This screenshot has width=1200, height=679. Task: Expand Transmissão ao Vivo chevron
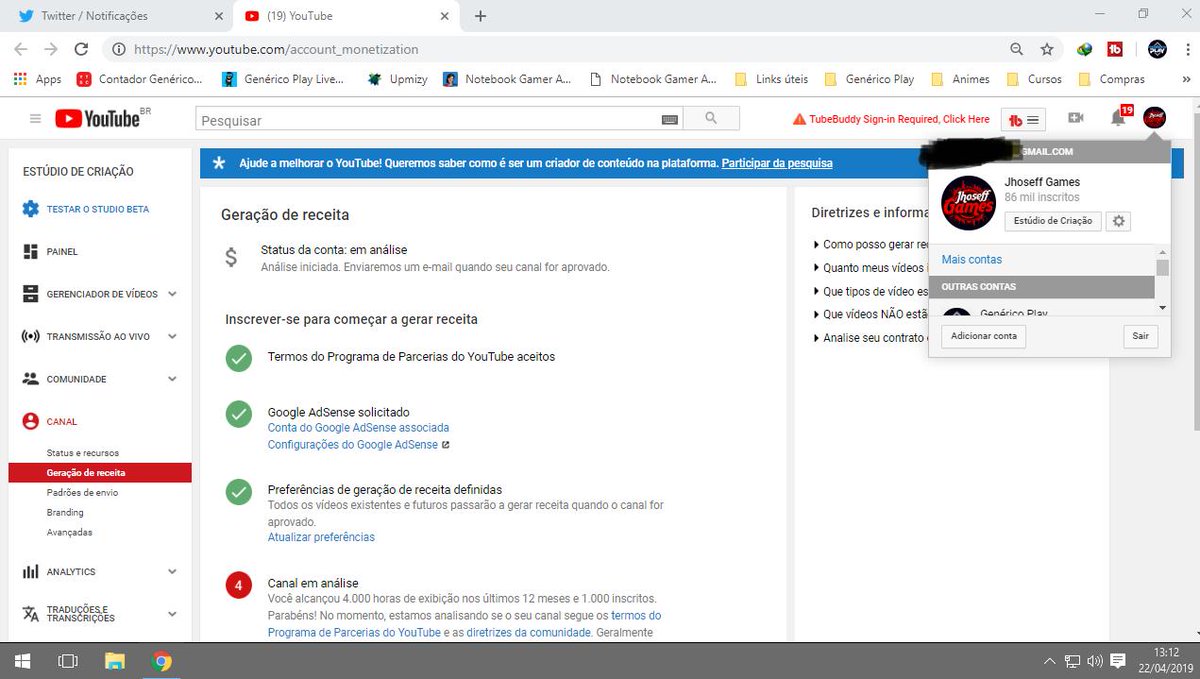(x=172, y=337)
